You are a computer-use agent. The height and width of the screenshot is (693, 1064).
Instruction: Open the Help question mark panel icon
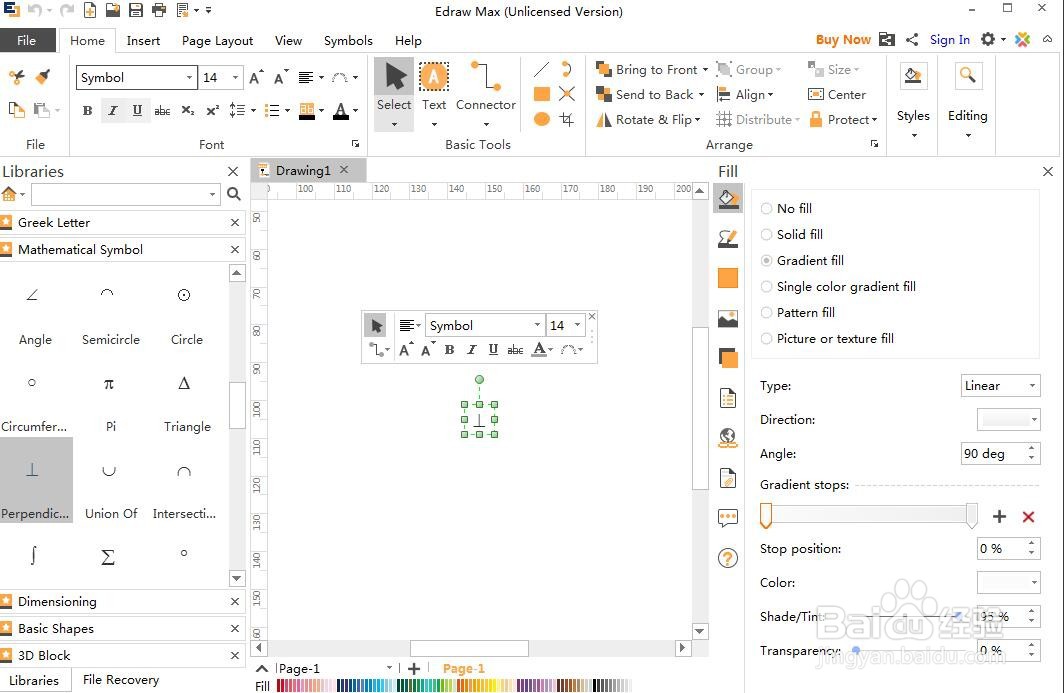click(x=727, y=558)
